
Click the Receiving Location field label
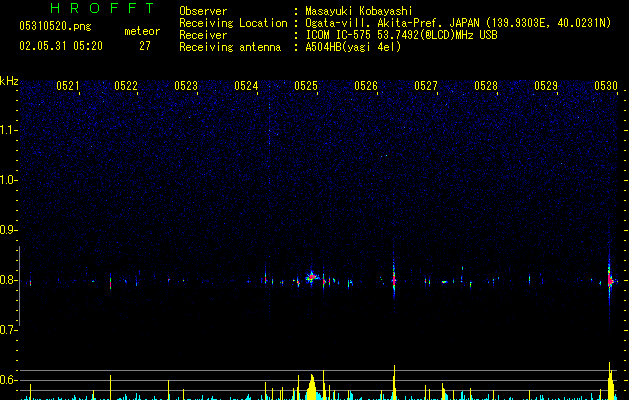(233, 23)
